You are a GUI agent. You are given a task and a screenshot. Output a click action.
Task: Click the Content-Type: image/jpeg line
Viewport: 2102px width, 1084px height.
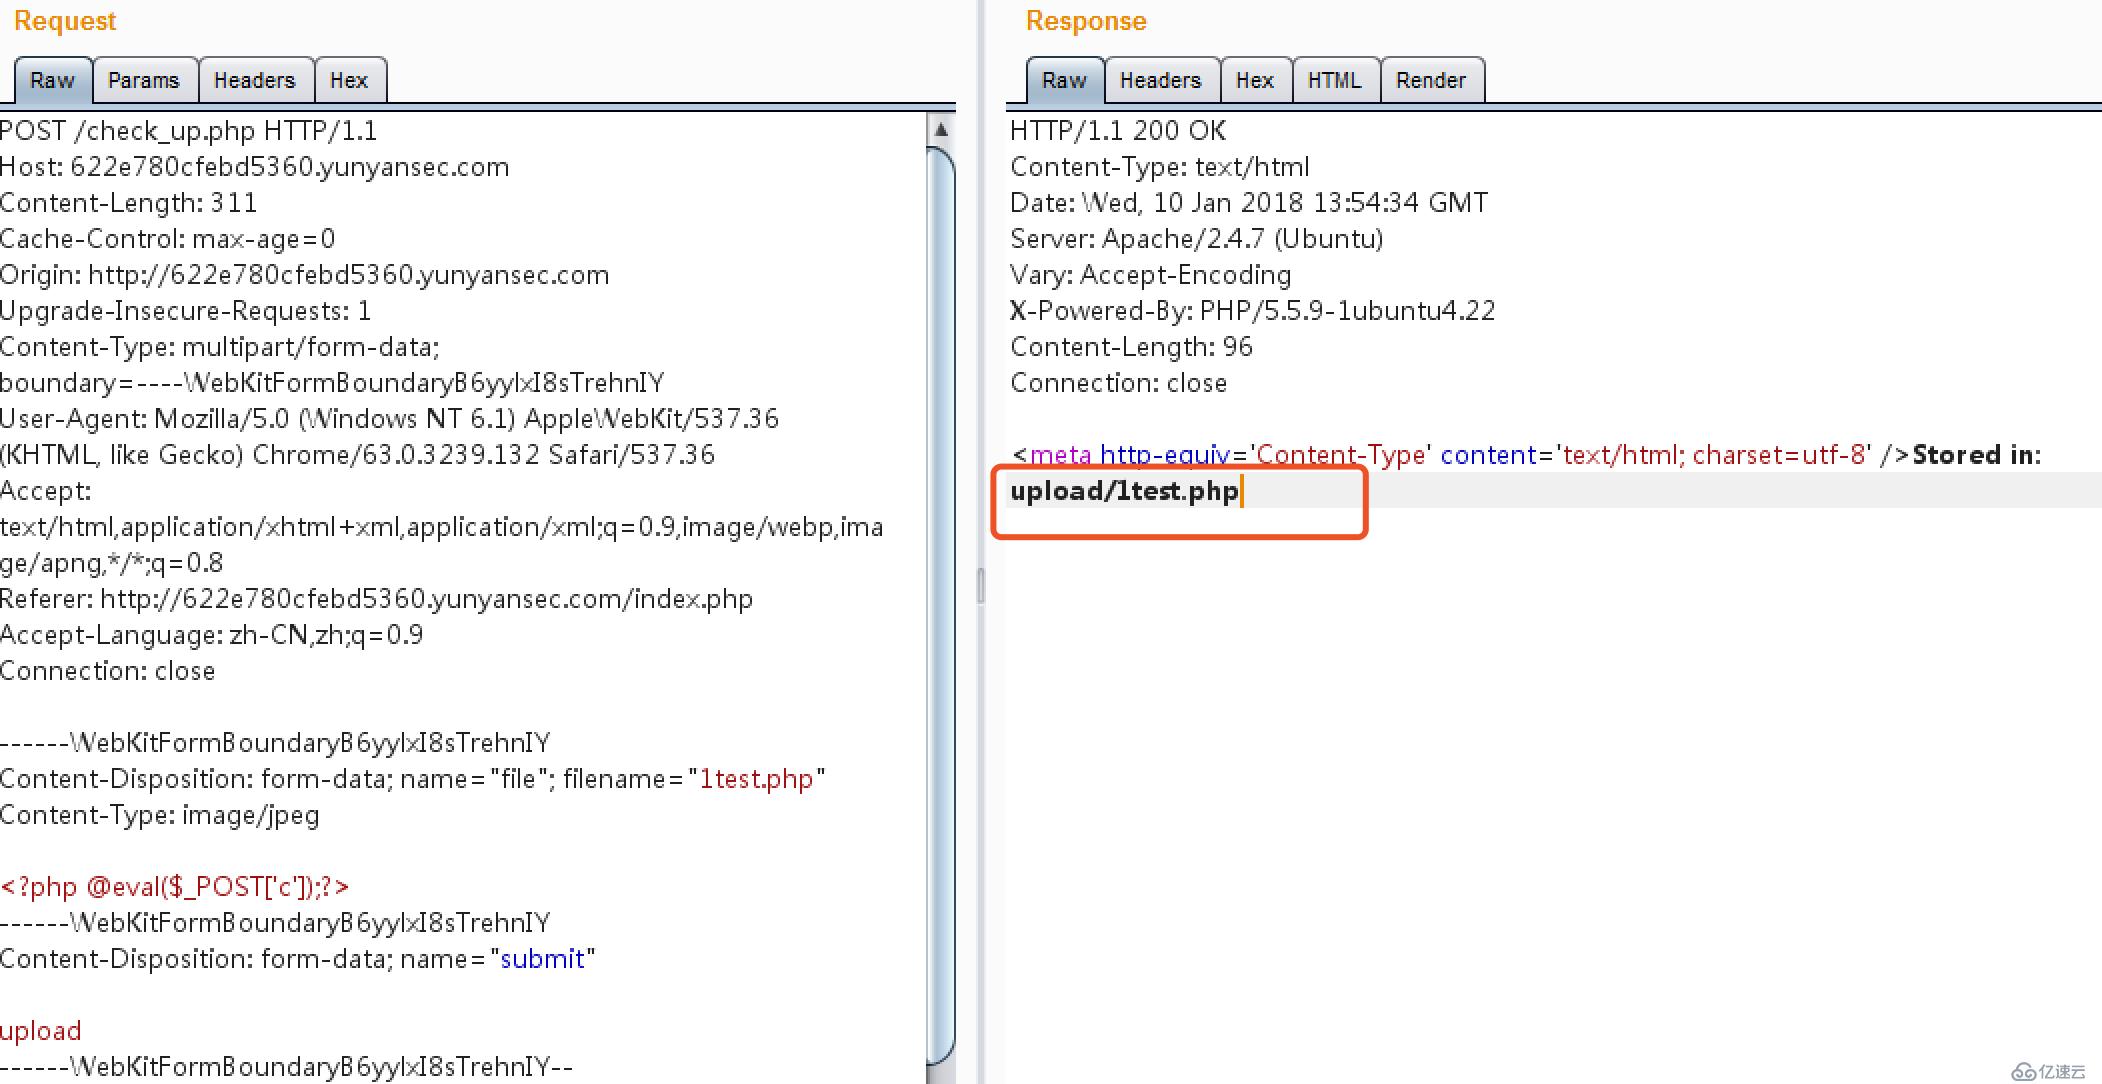coord(160,815)
